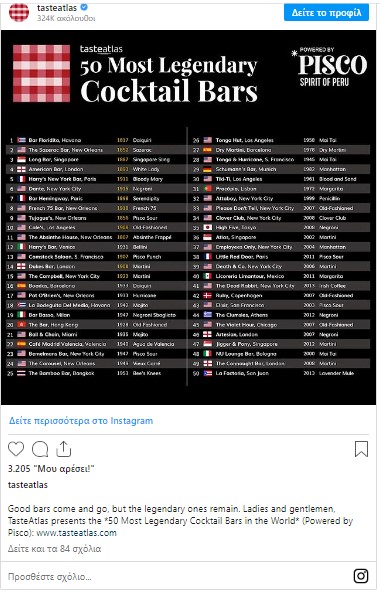
Task: Save the post with the bookmark icon
Action: pos(361,449)
